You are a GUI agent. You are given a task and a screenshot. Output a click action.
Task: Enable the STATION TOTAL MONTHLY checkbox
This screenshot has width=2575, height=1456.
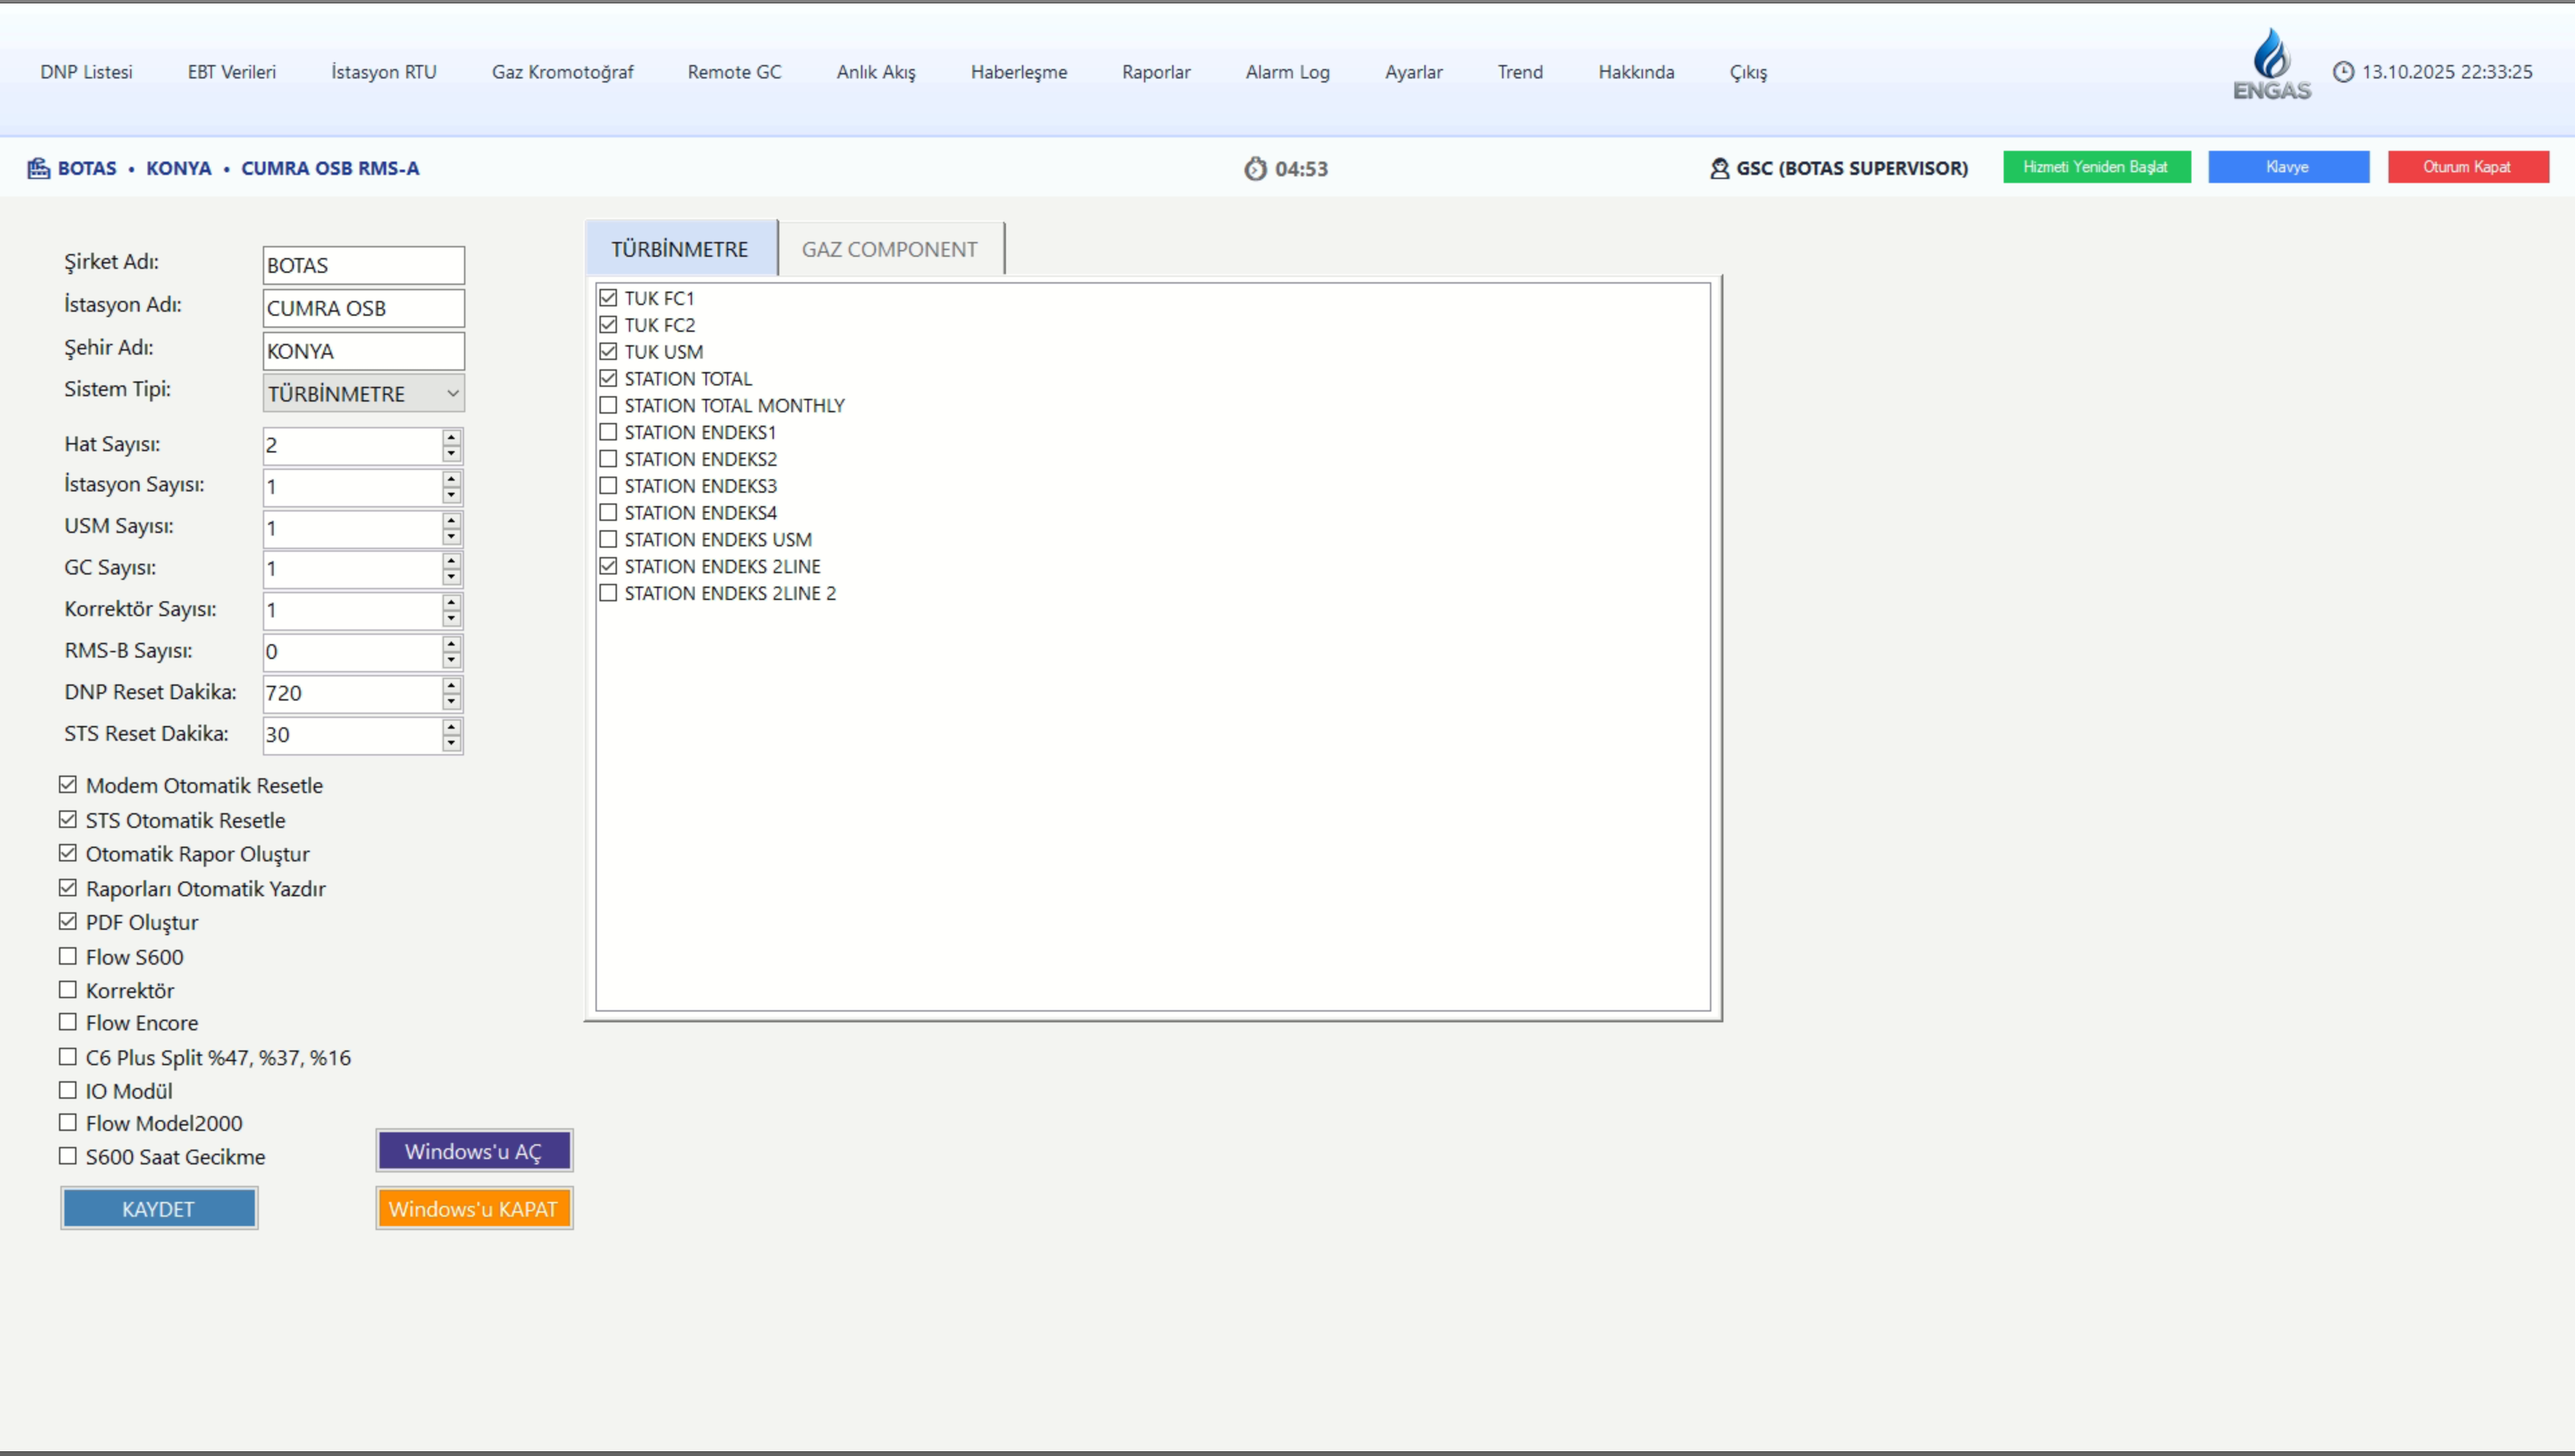[x=608, y=405]
